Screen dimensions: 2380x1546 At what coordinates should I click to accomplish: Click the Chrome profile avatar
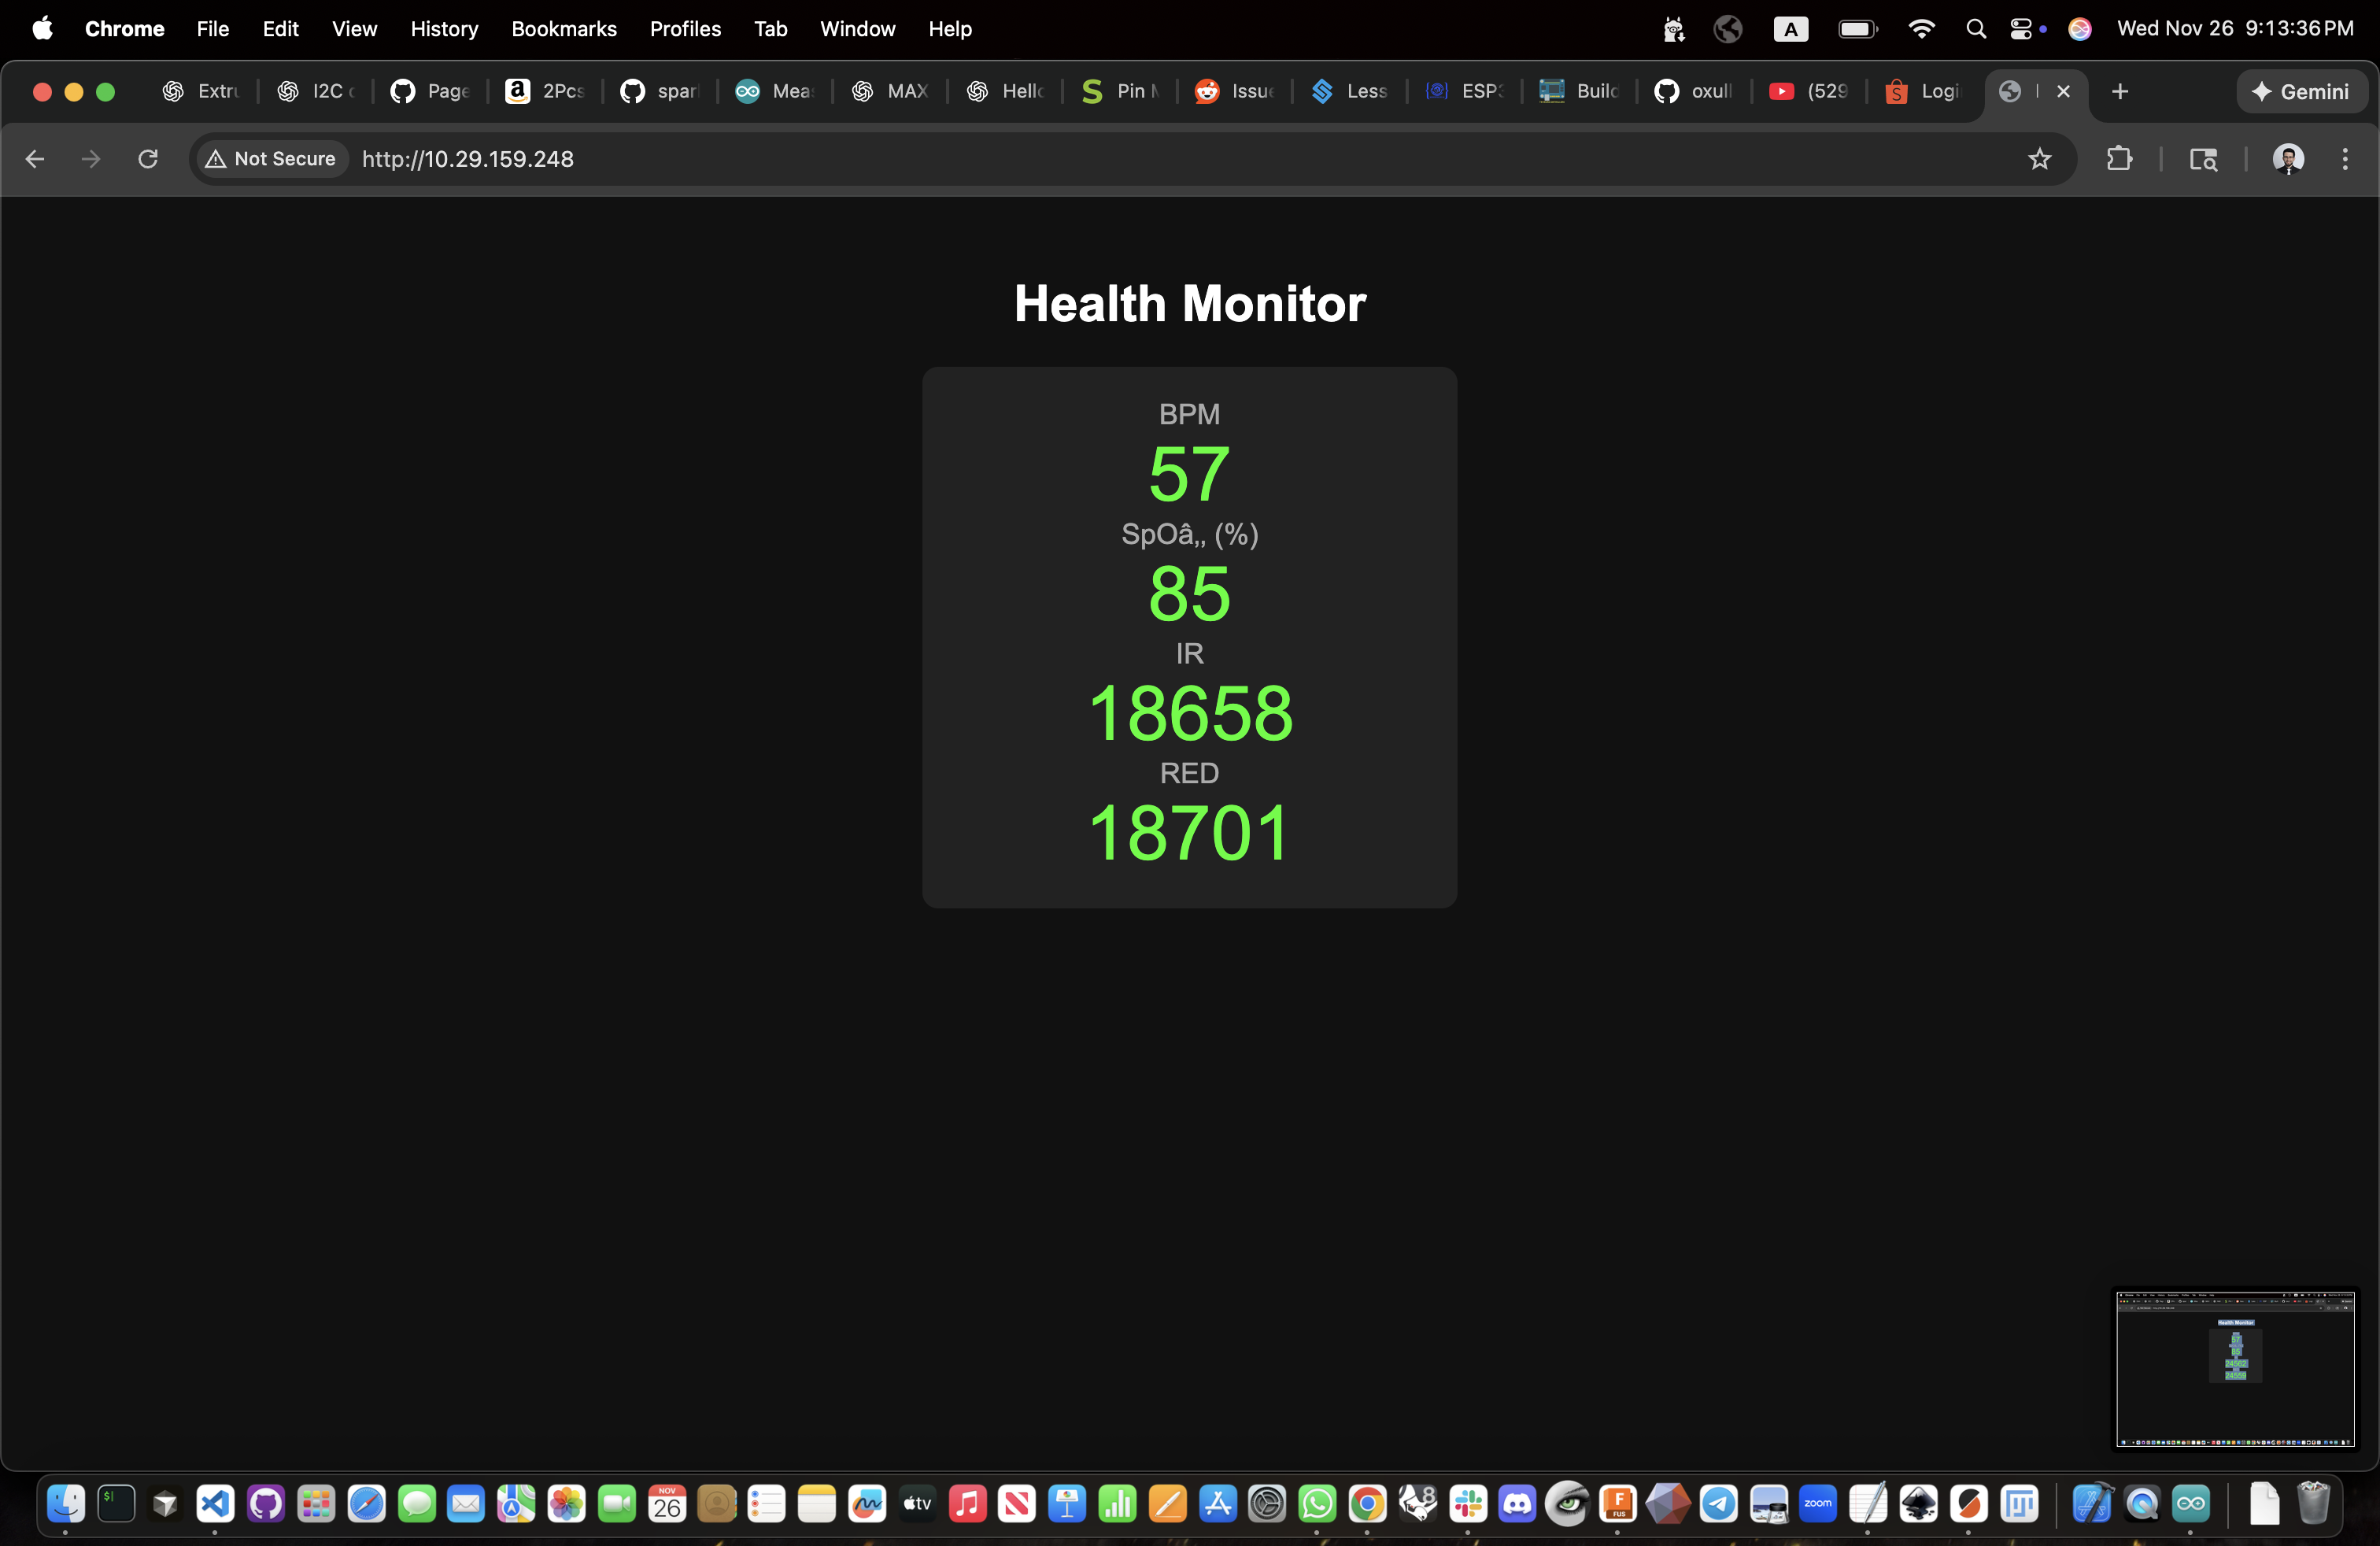2289,159
